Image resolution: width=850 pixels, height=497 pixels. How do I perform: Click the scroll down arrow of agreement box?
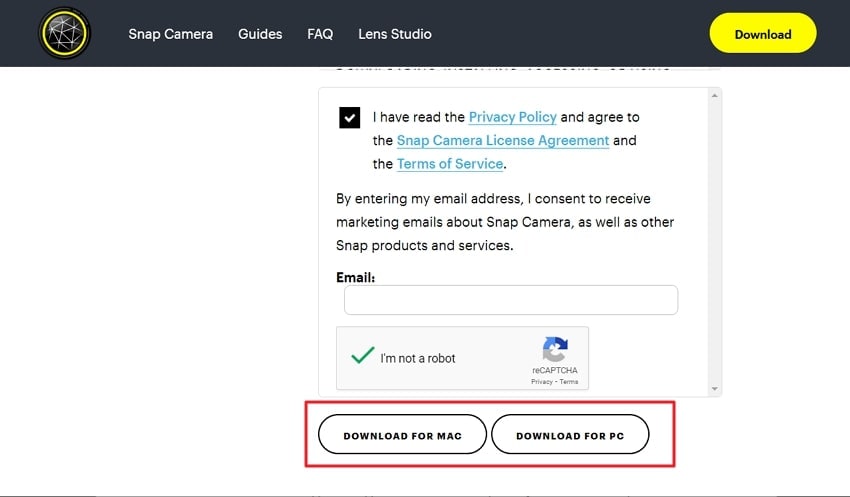714,388
